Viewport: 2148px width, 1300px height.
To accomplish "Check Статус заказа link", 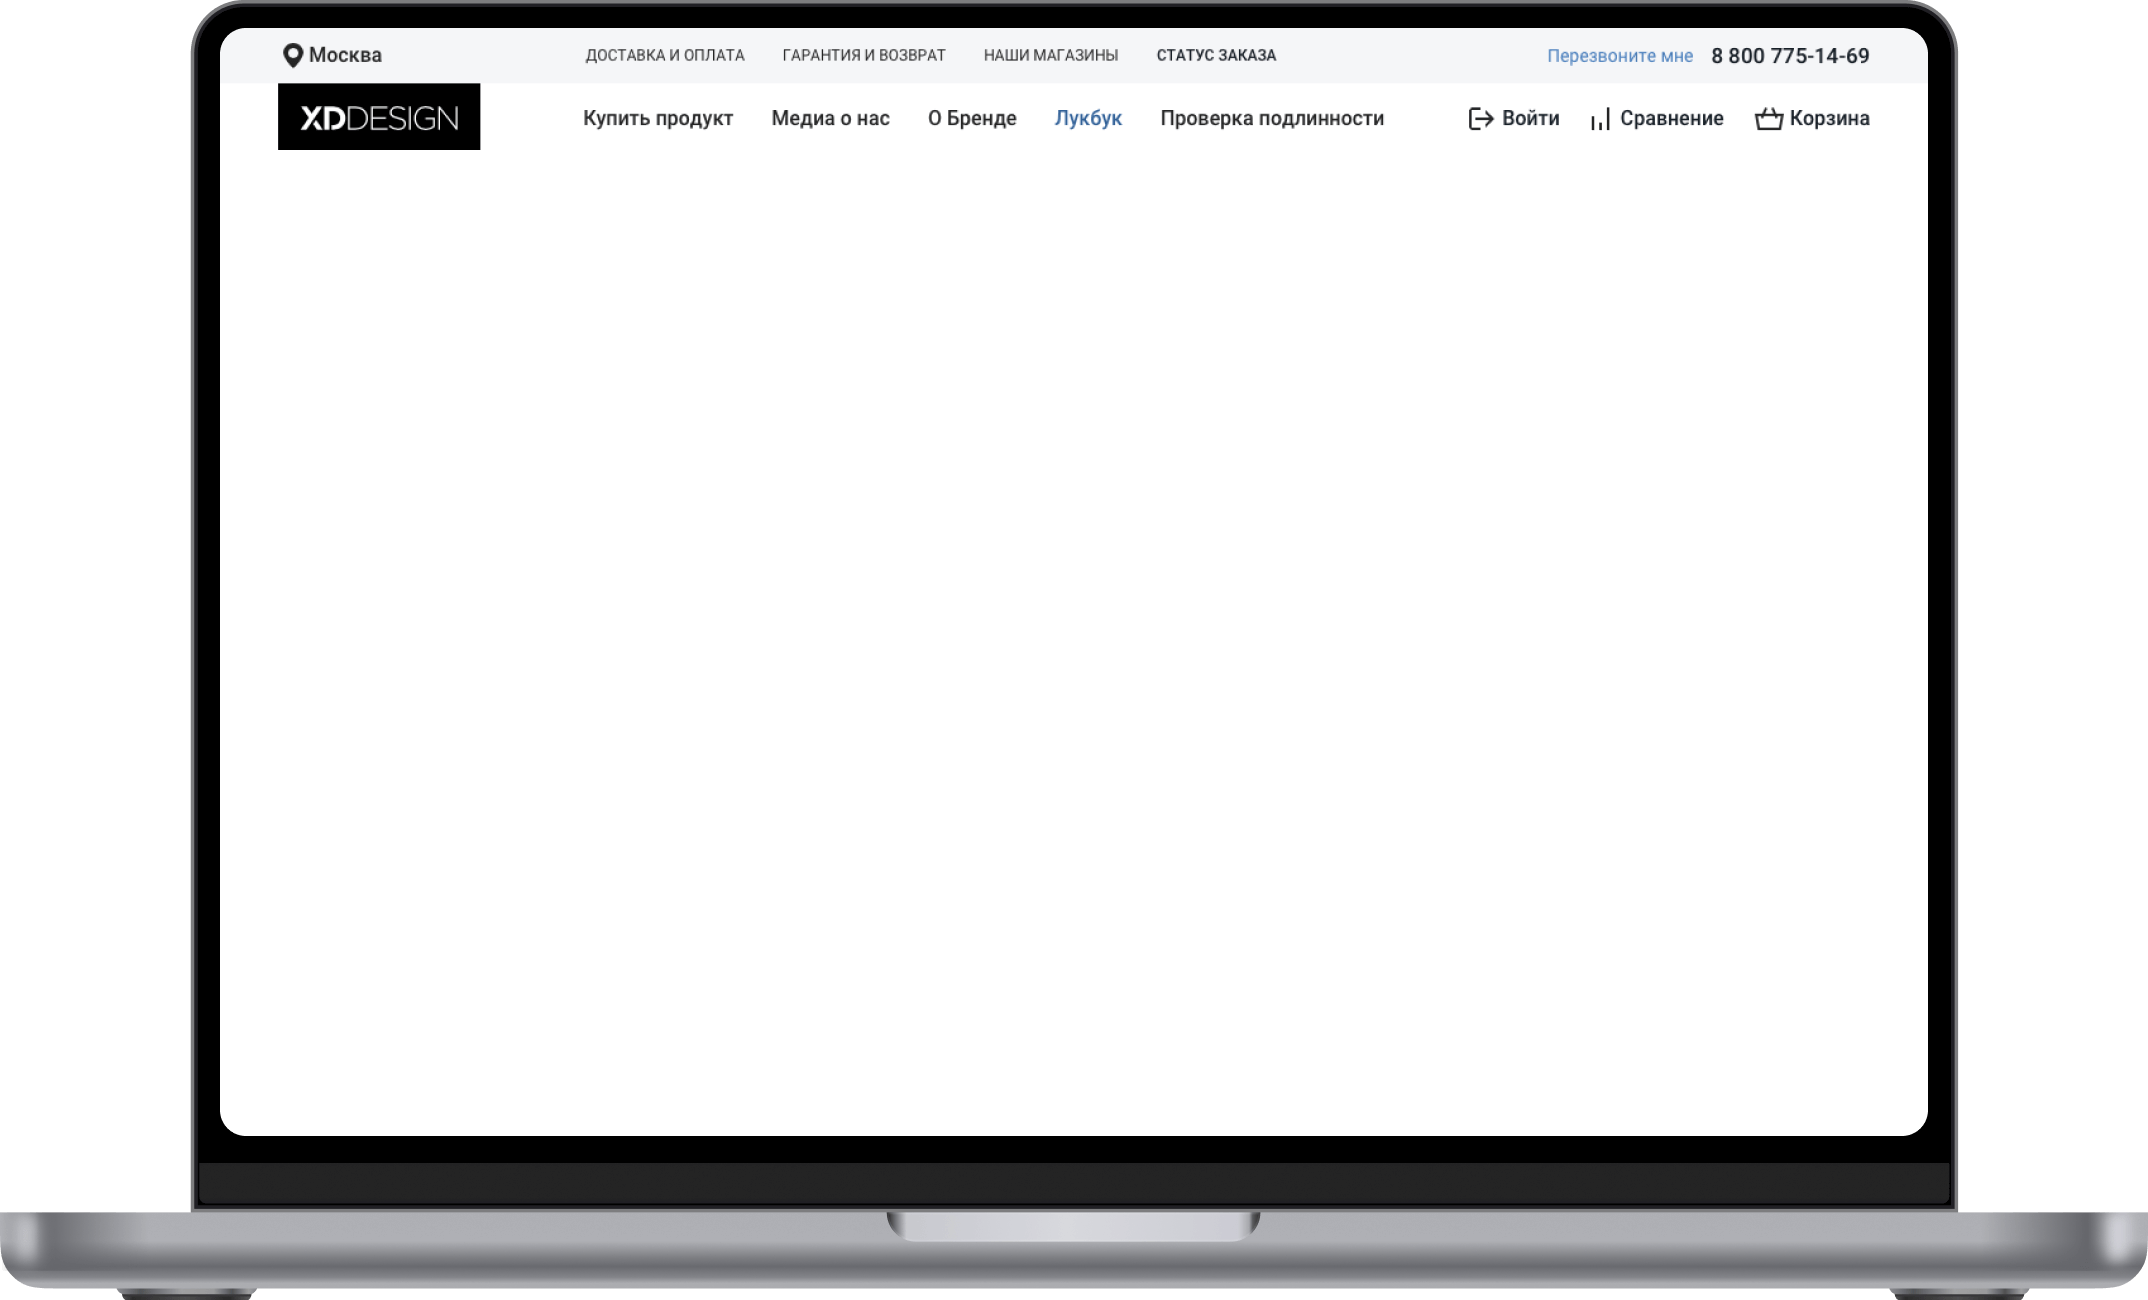I will click(x=1216, y=56).
